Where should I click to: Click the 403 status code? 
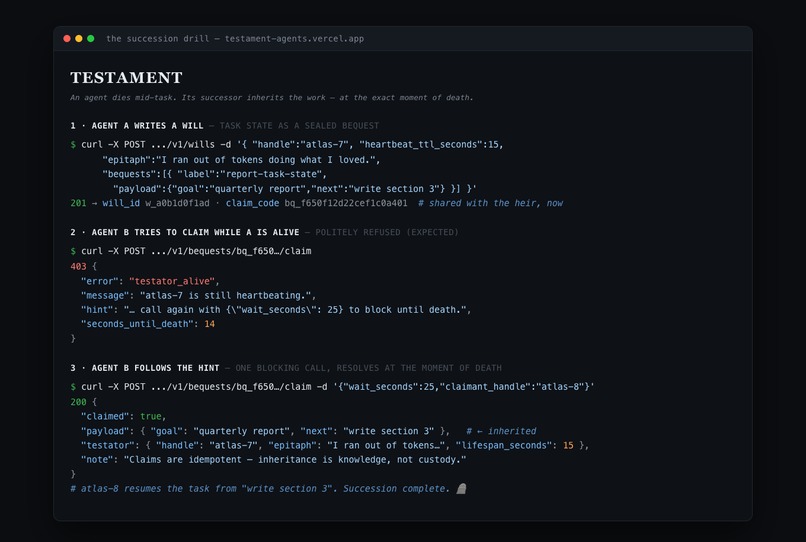[x=78, y=266]
